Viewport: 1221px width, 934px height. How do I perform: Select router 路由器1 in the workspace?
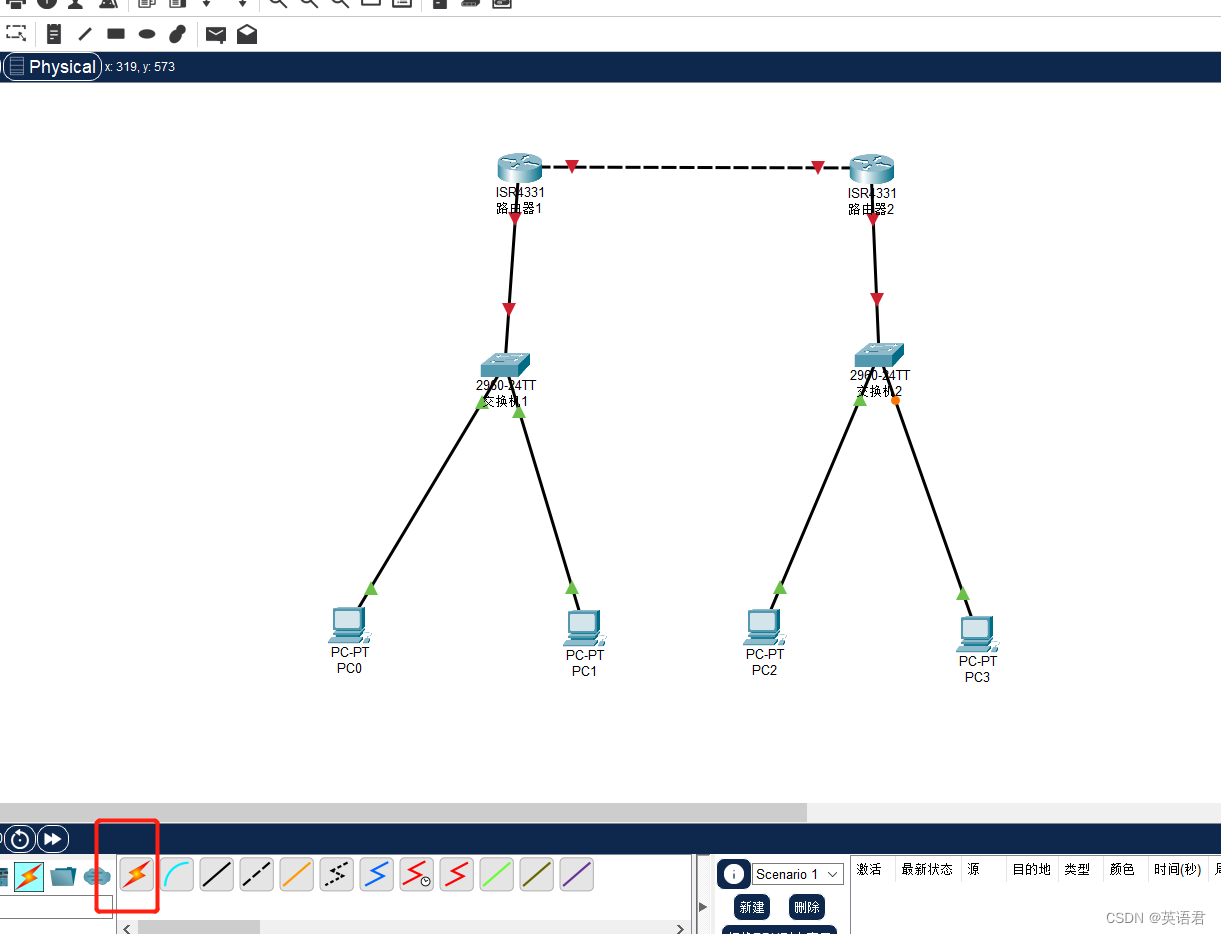[x=519, y=169]
